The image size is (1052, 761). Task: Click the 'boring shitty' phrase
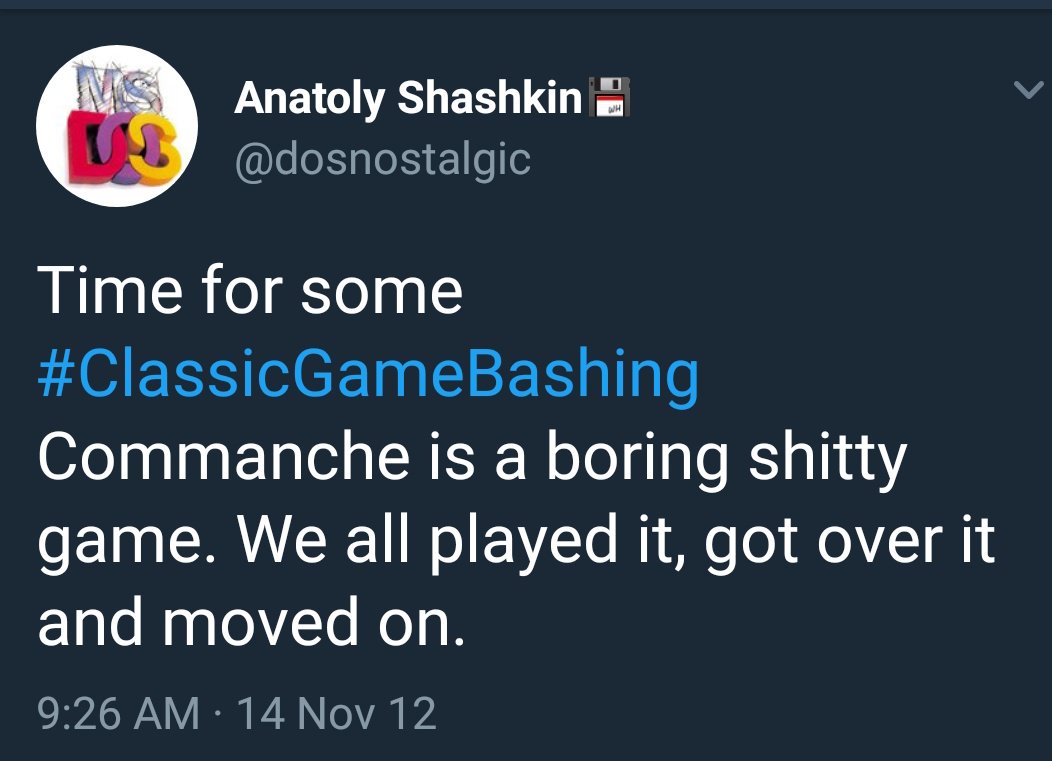pos(726,460)
